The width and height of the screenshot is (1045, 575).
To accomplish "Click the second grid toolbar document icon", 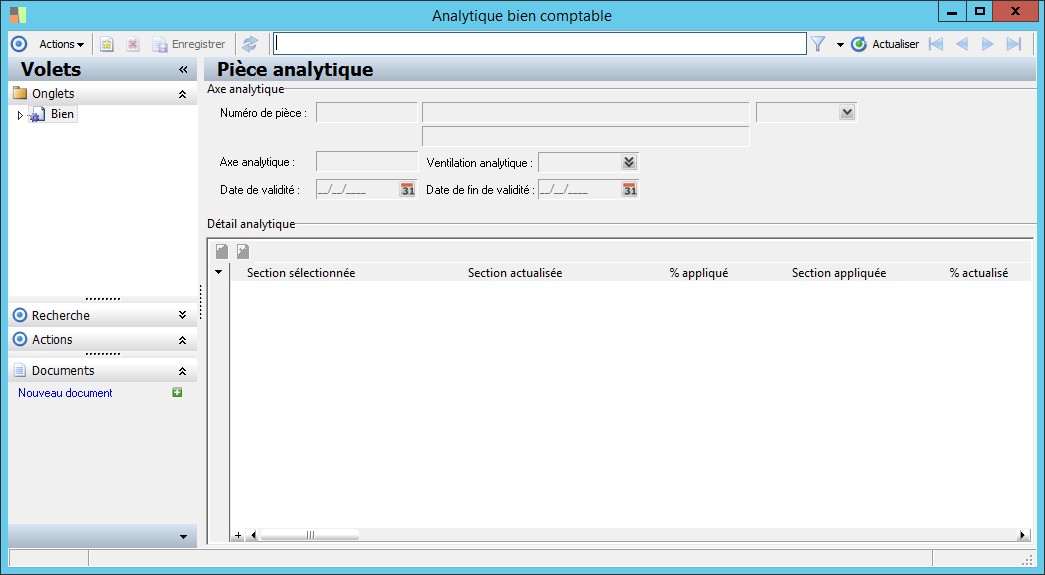I will point(243,251).
